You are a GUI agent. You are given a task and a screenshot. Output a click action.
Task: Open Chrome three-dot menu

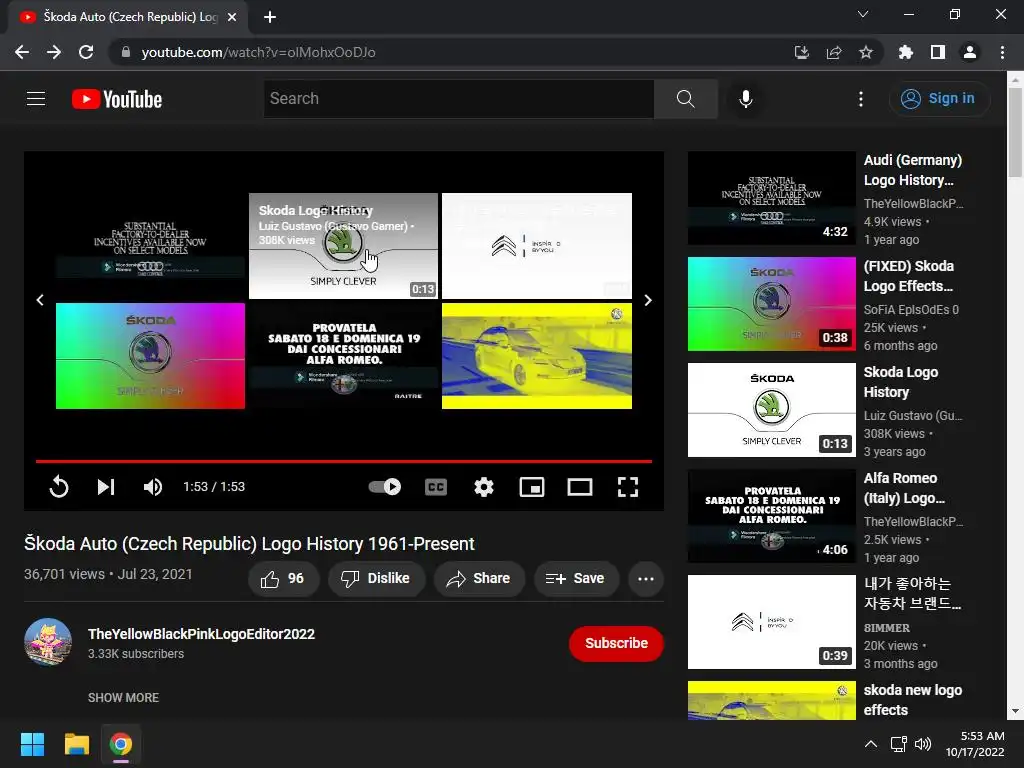pyautogui.click(x=1002, y=52)
